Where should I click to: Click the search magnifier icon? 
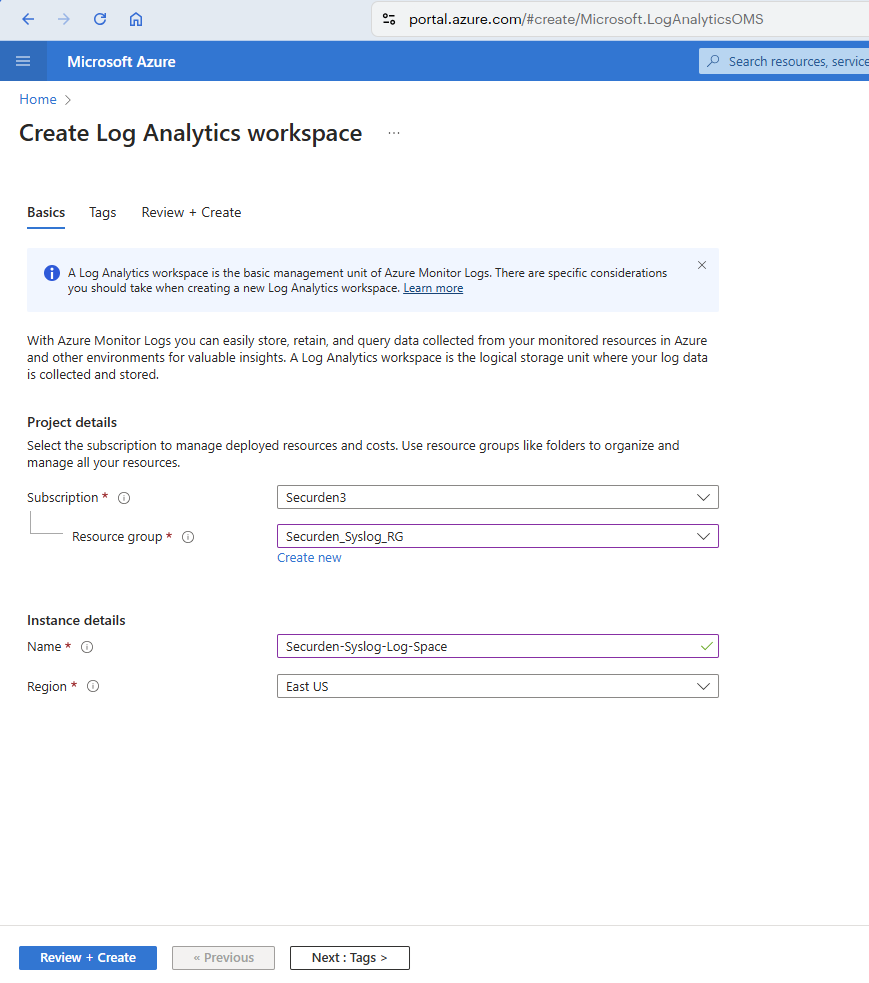pos(713,61)
